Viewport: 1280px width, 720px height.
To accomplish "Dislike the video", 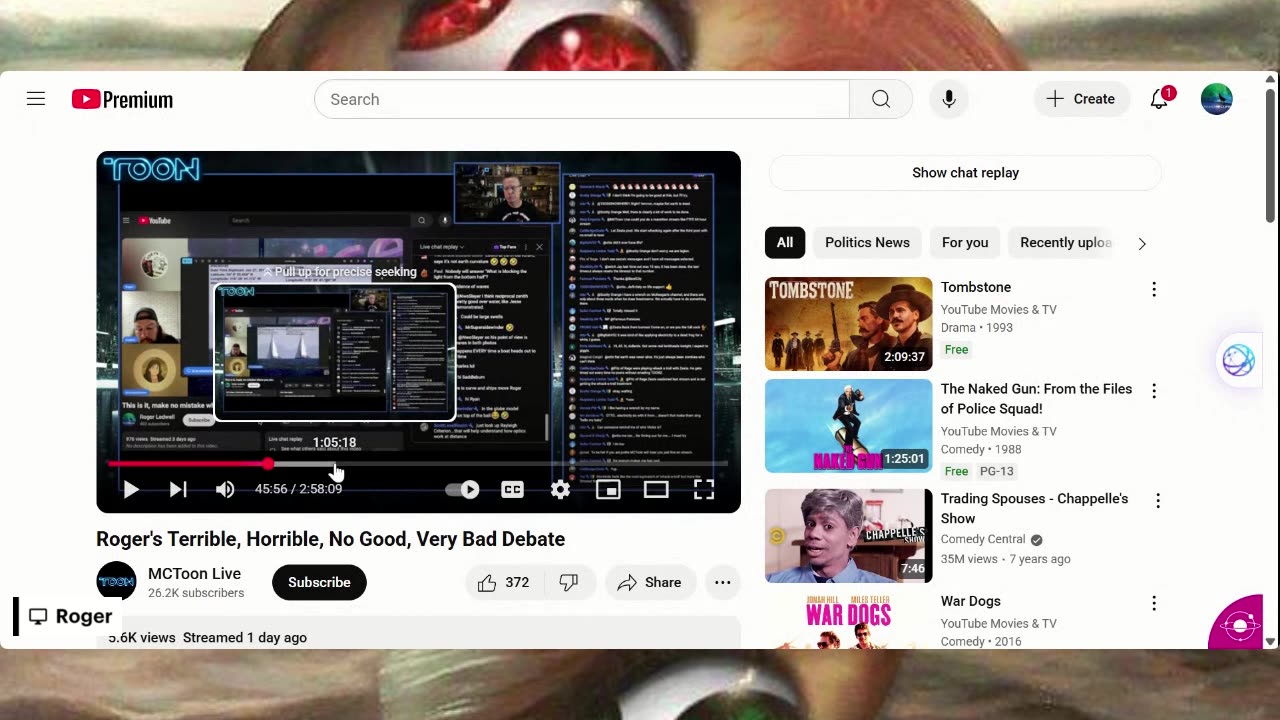I will click(x=568, y=582).
